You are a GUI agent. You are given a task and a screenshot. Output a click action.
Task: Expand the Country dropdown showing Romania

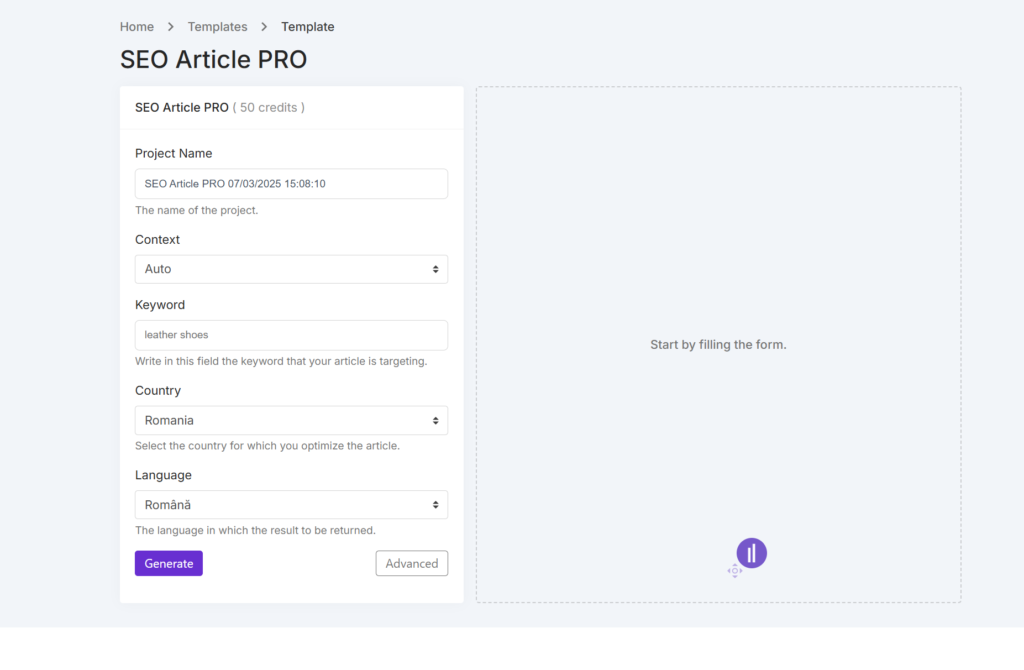pos(291,420)
